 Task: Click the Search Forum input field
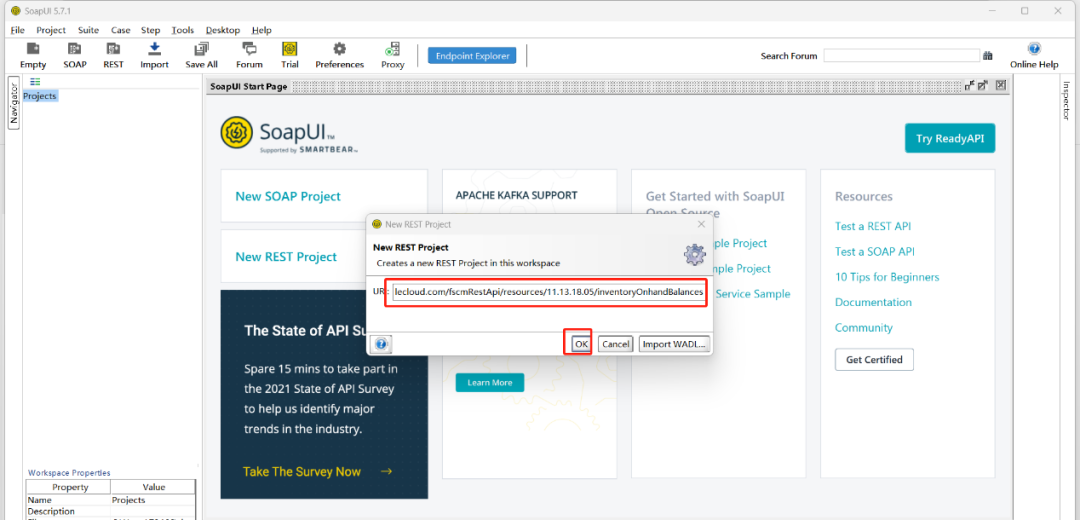[902, 56]
